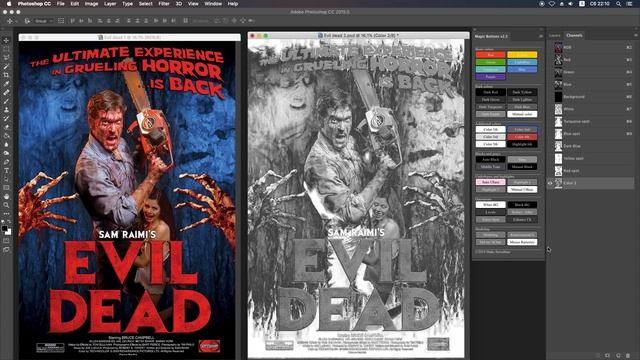
Task: Select the Healing Brush tool
Action: coord(6,92)
